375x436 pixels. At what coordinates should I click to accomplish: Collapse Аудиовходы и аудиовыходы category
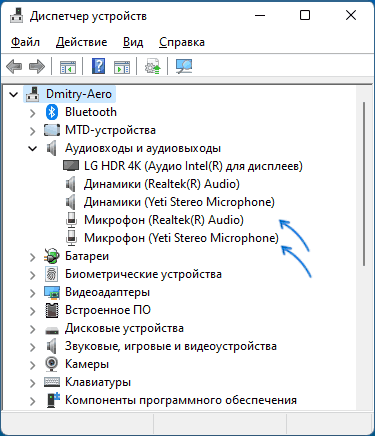[33, 149]
